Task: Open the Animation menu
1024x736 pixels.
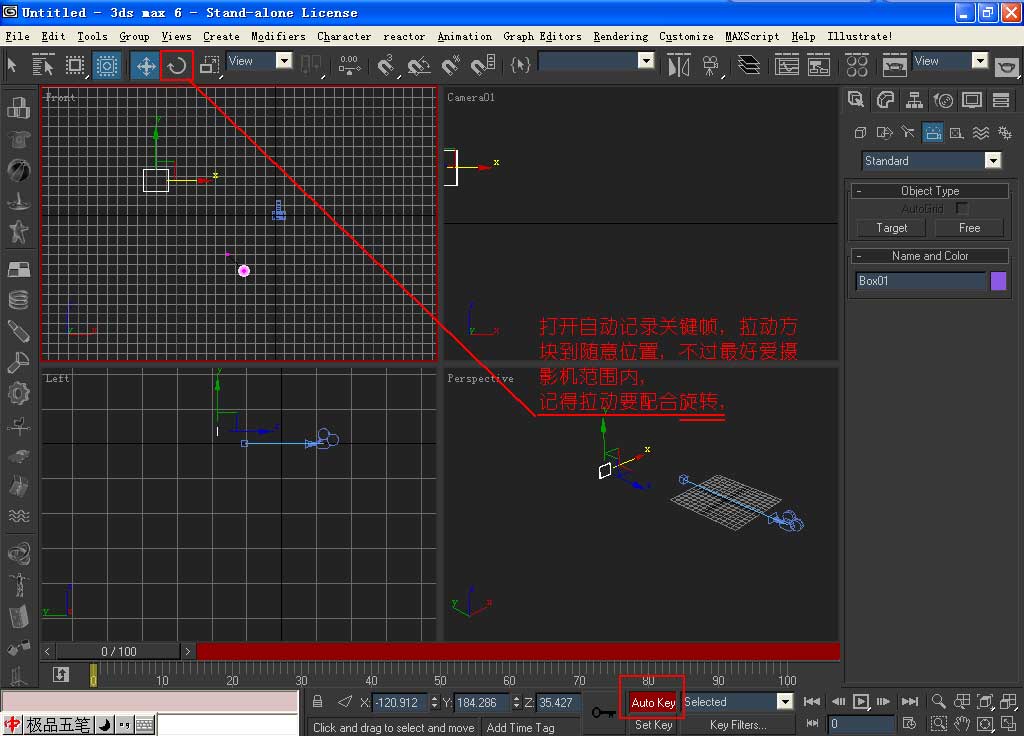Action: tap(464, 37)
